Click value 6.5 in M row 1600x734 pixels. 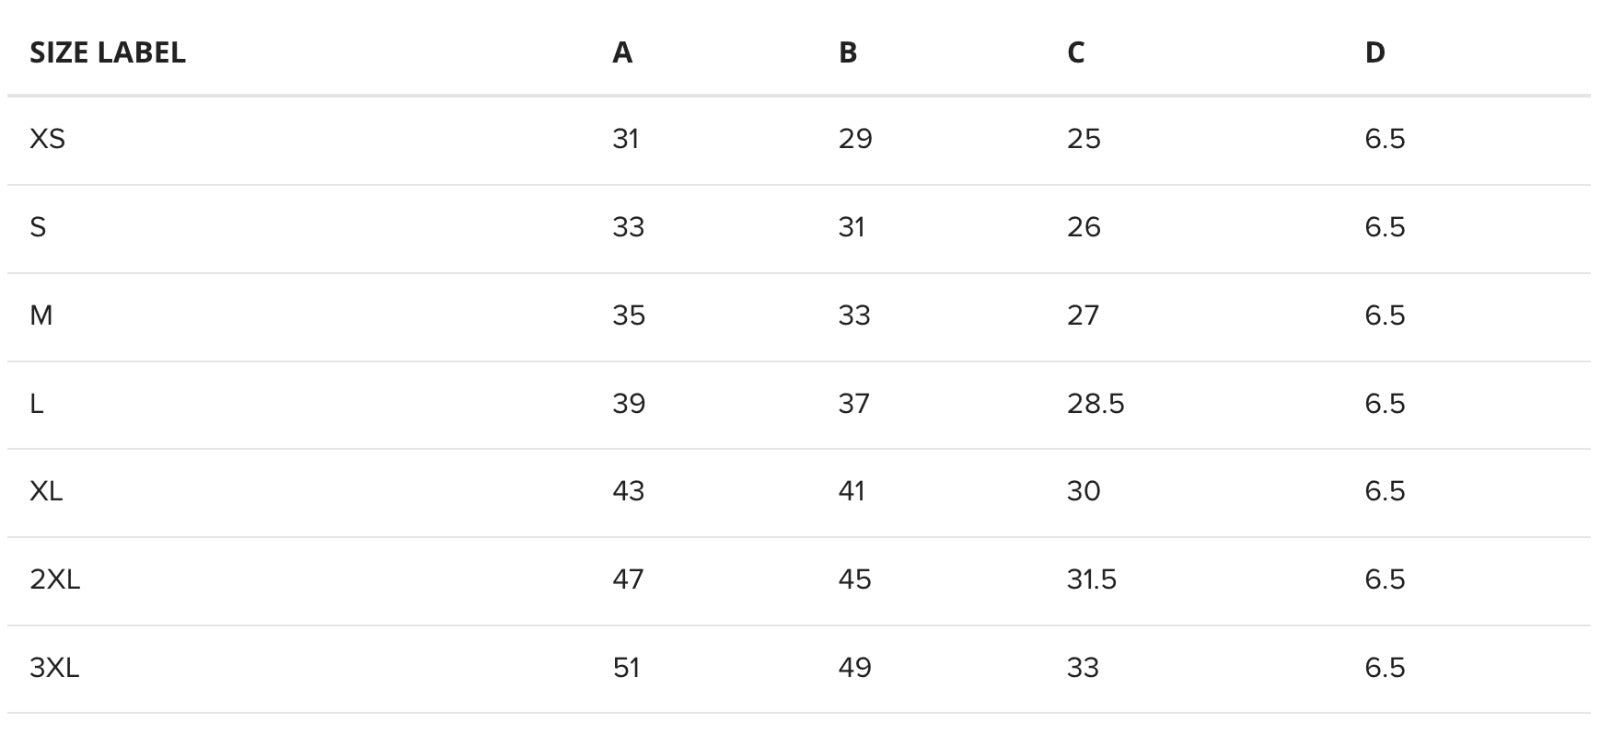pos(1385,315)
